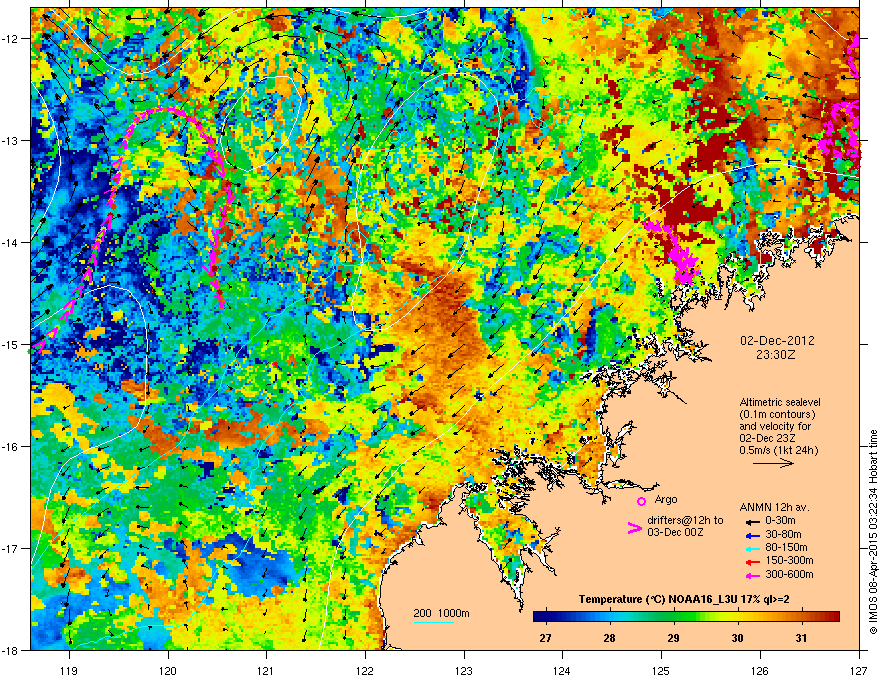This screenshot has height=680, width=880.
Task: Click the magenta 300-600m arrow legend symbol
Action: (x=752, y=576)
